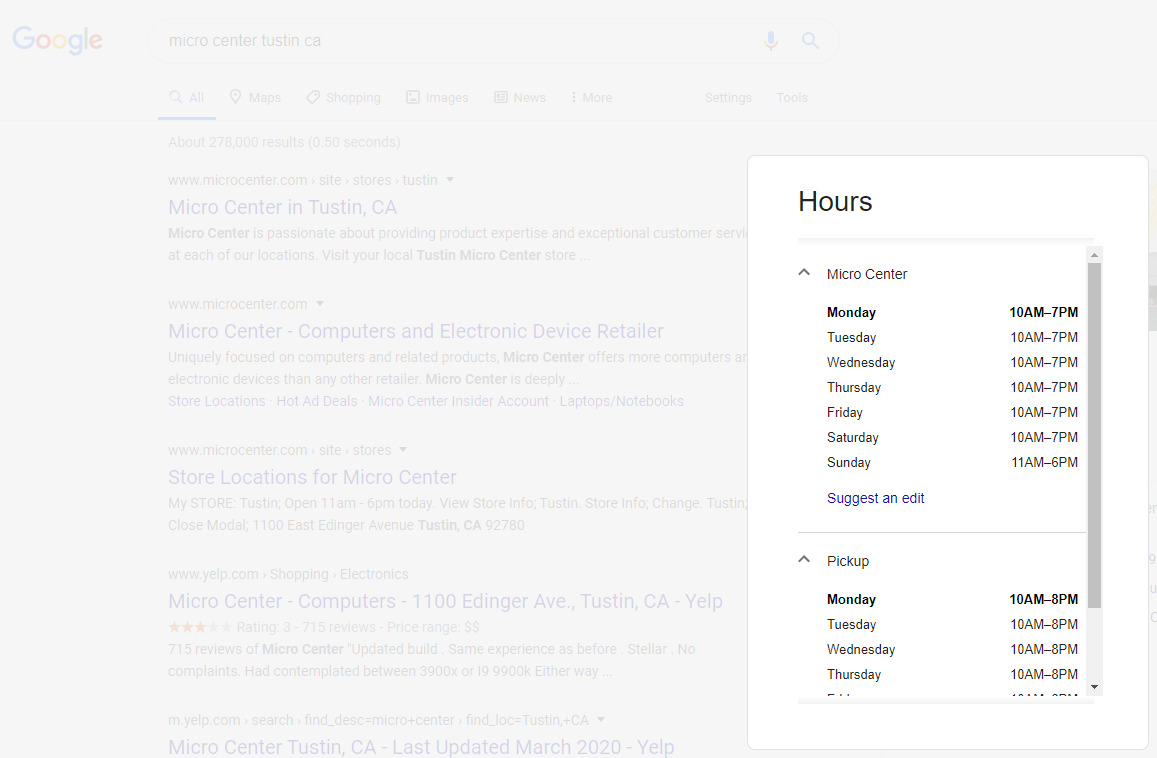Open dropdown arrow beside m.yelp.com URL
1157x758 pixels.
[601, 720]
